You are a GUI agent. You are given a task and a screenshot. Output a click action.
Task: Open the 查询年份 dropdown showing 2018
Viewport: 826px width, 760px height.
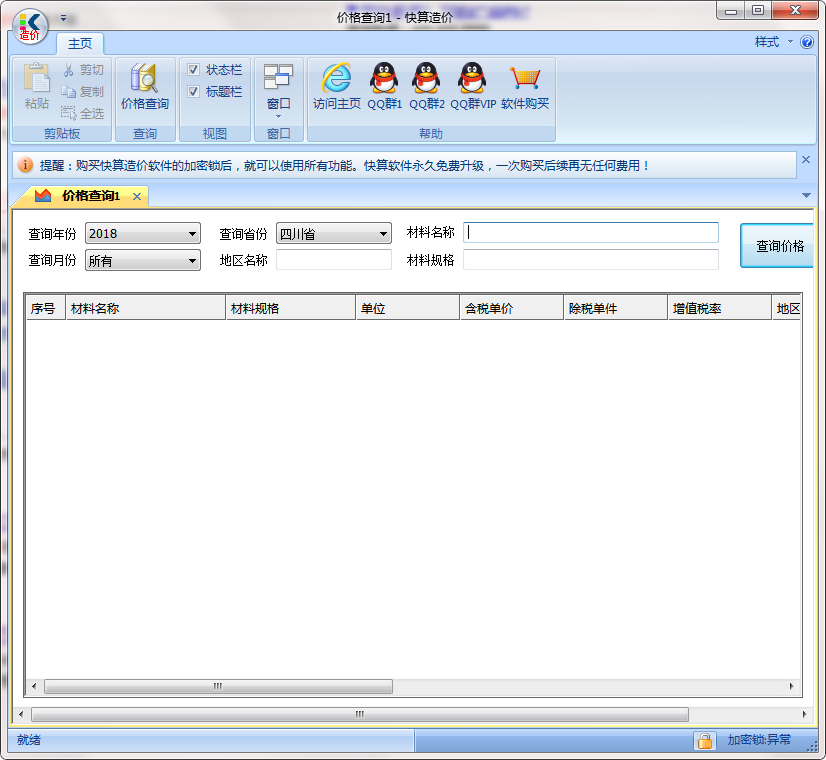point(143,233)
